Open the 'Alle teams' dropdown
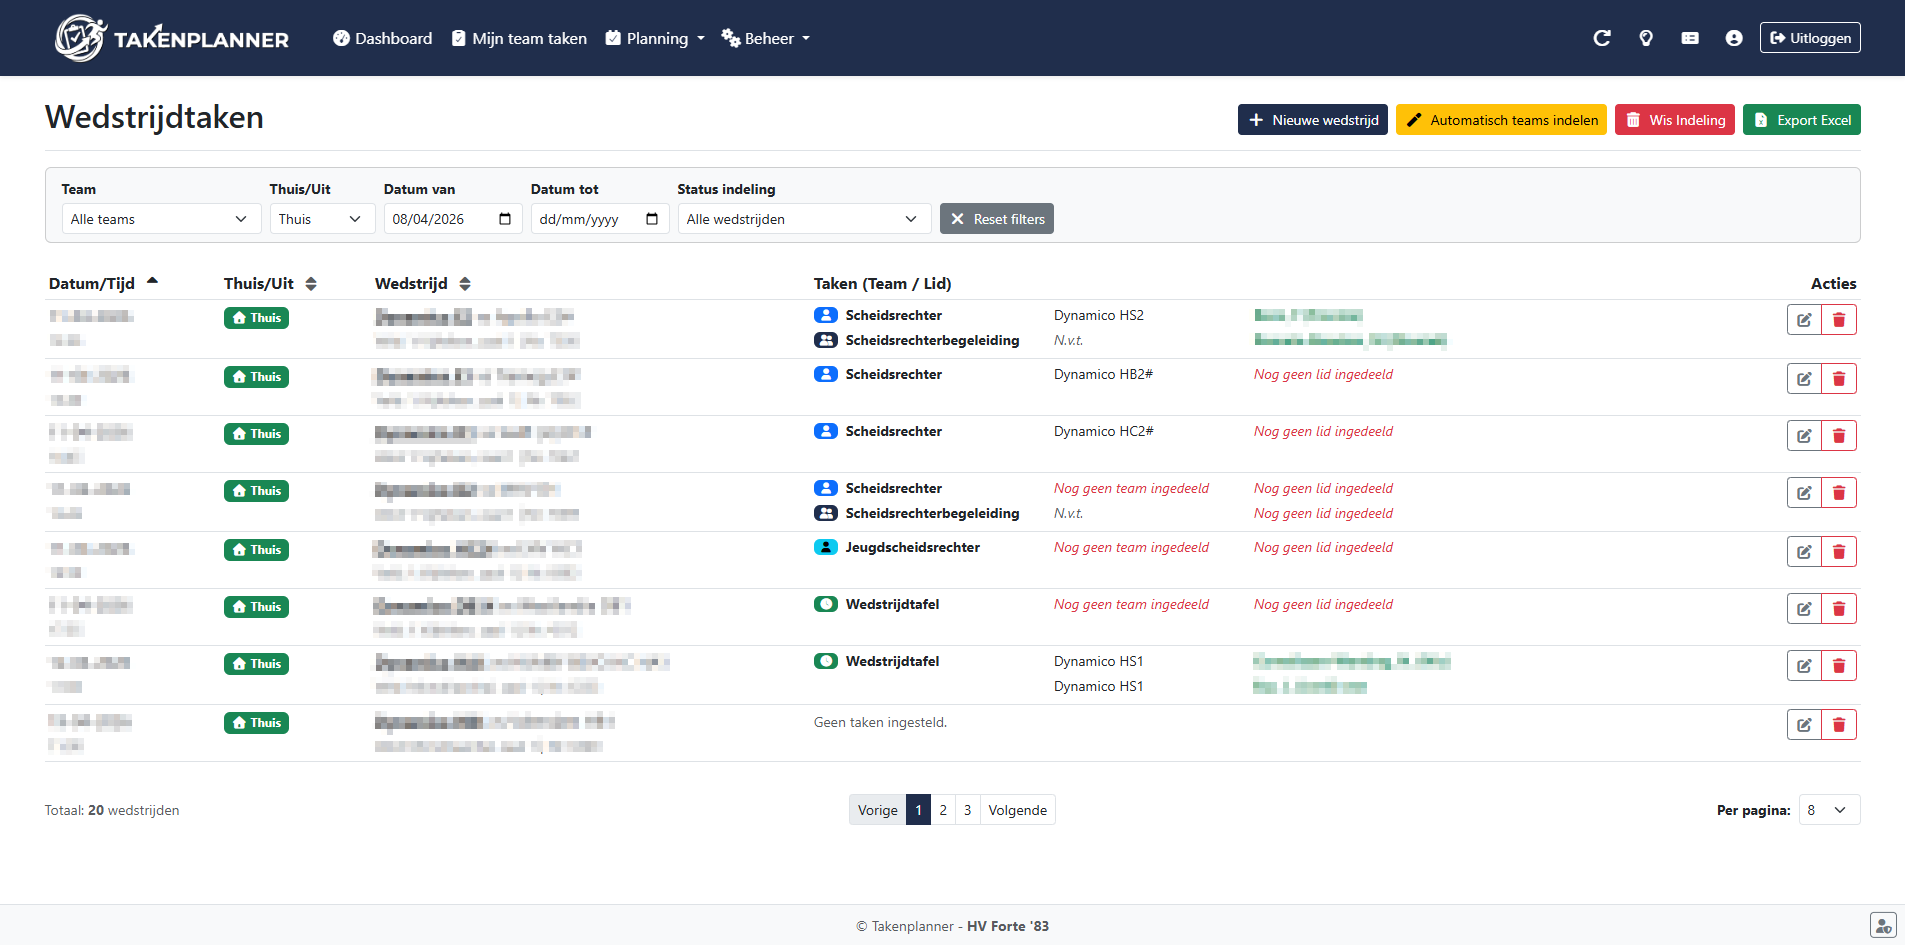This screenshot has height=945, width=1905. point(160,218)
